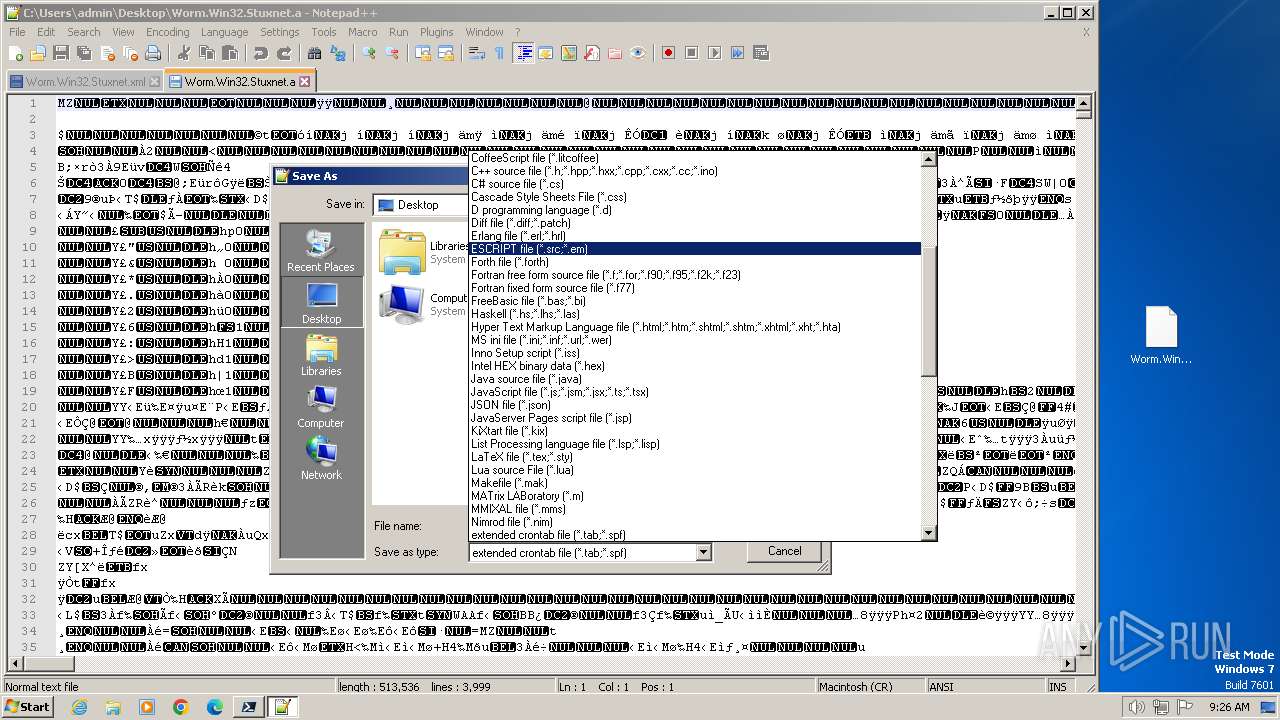Select Computer in Save As sidebar
This screenshot has width=1280, height=720.
coord(320,407)
